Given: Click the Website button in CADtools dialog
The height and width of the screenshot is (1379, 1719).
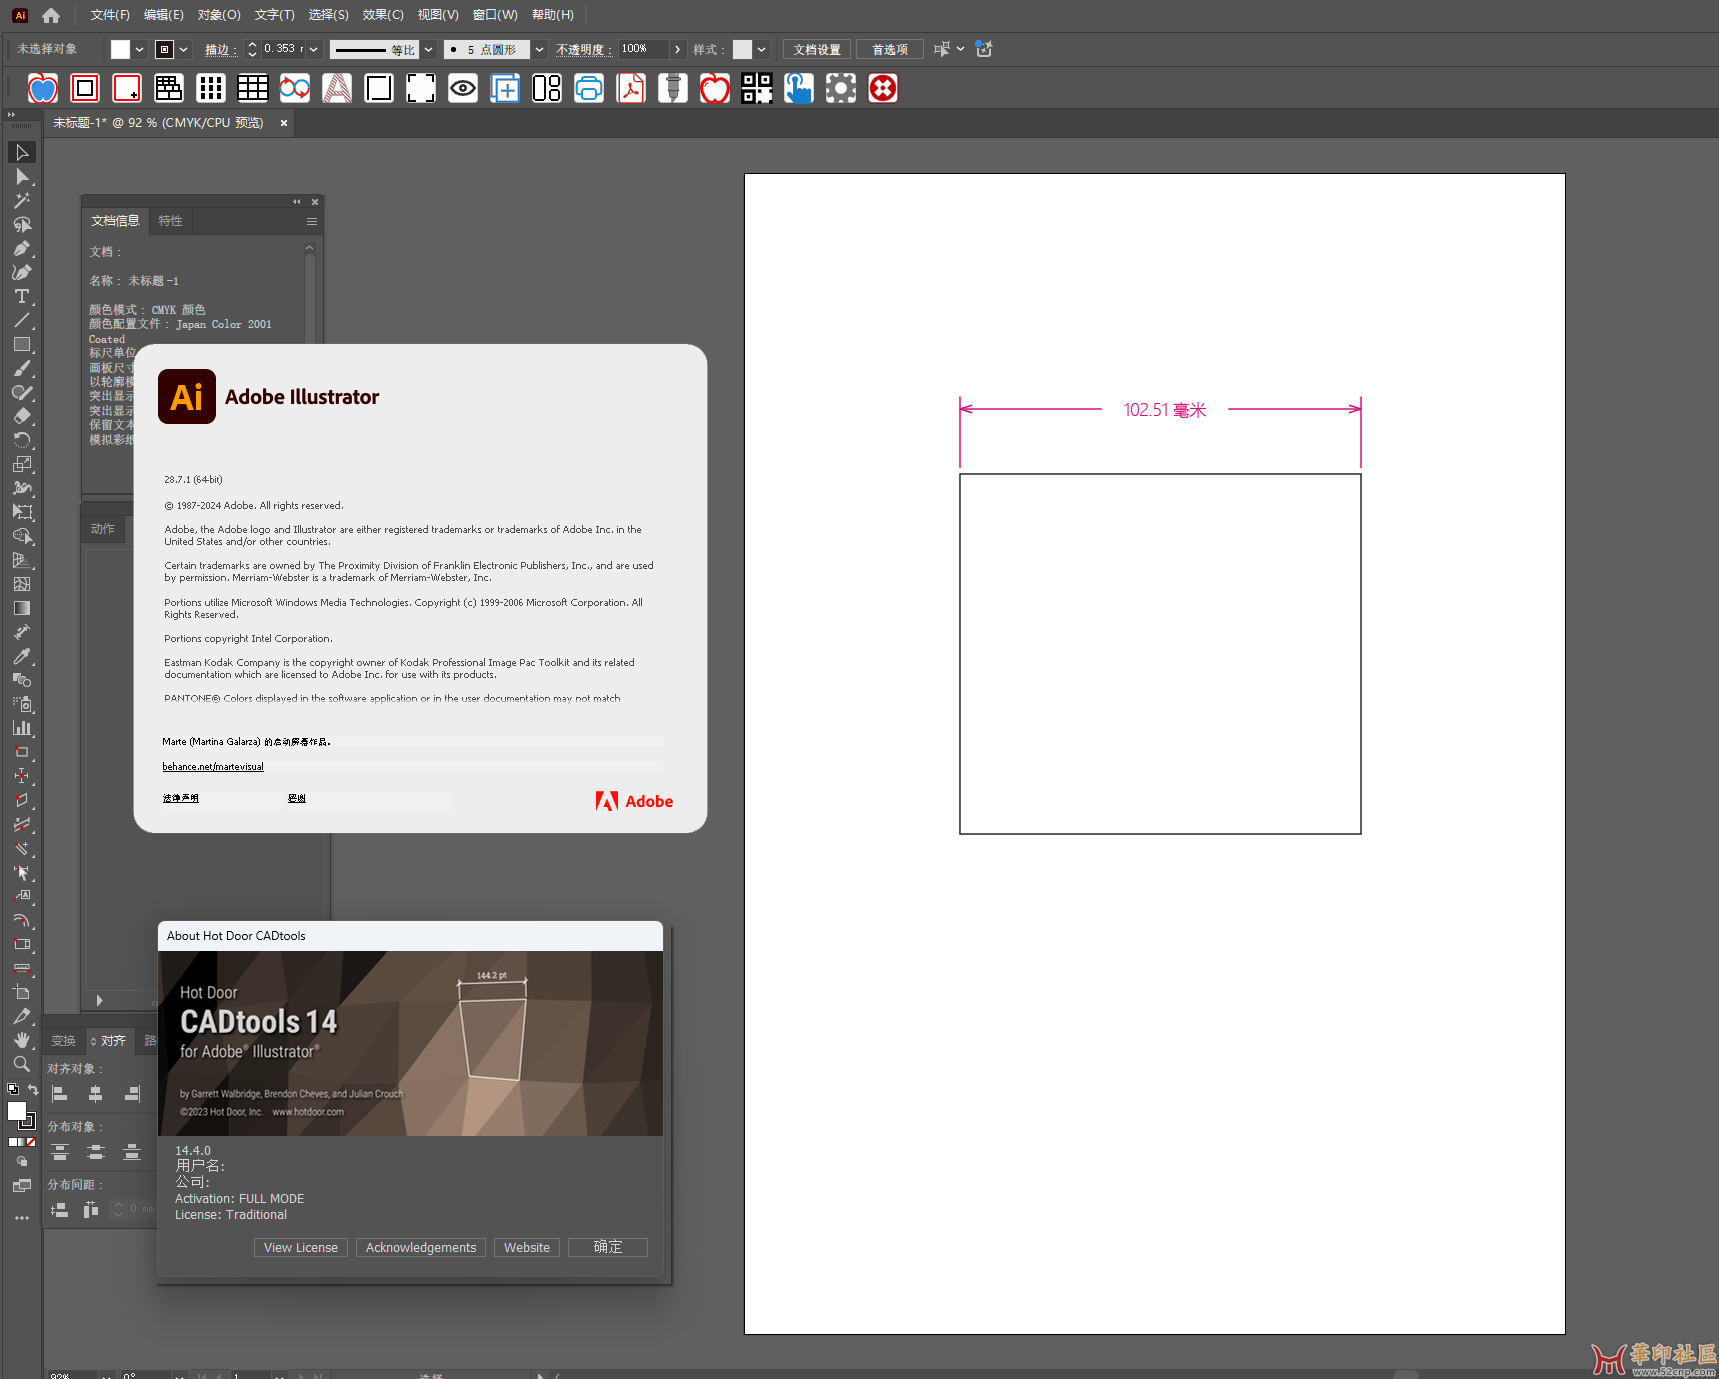Looking at the screenshot, I should (x=527, y=1247).
